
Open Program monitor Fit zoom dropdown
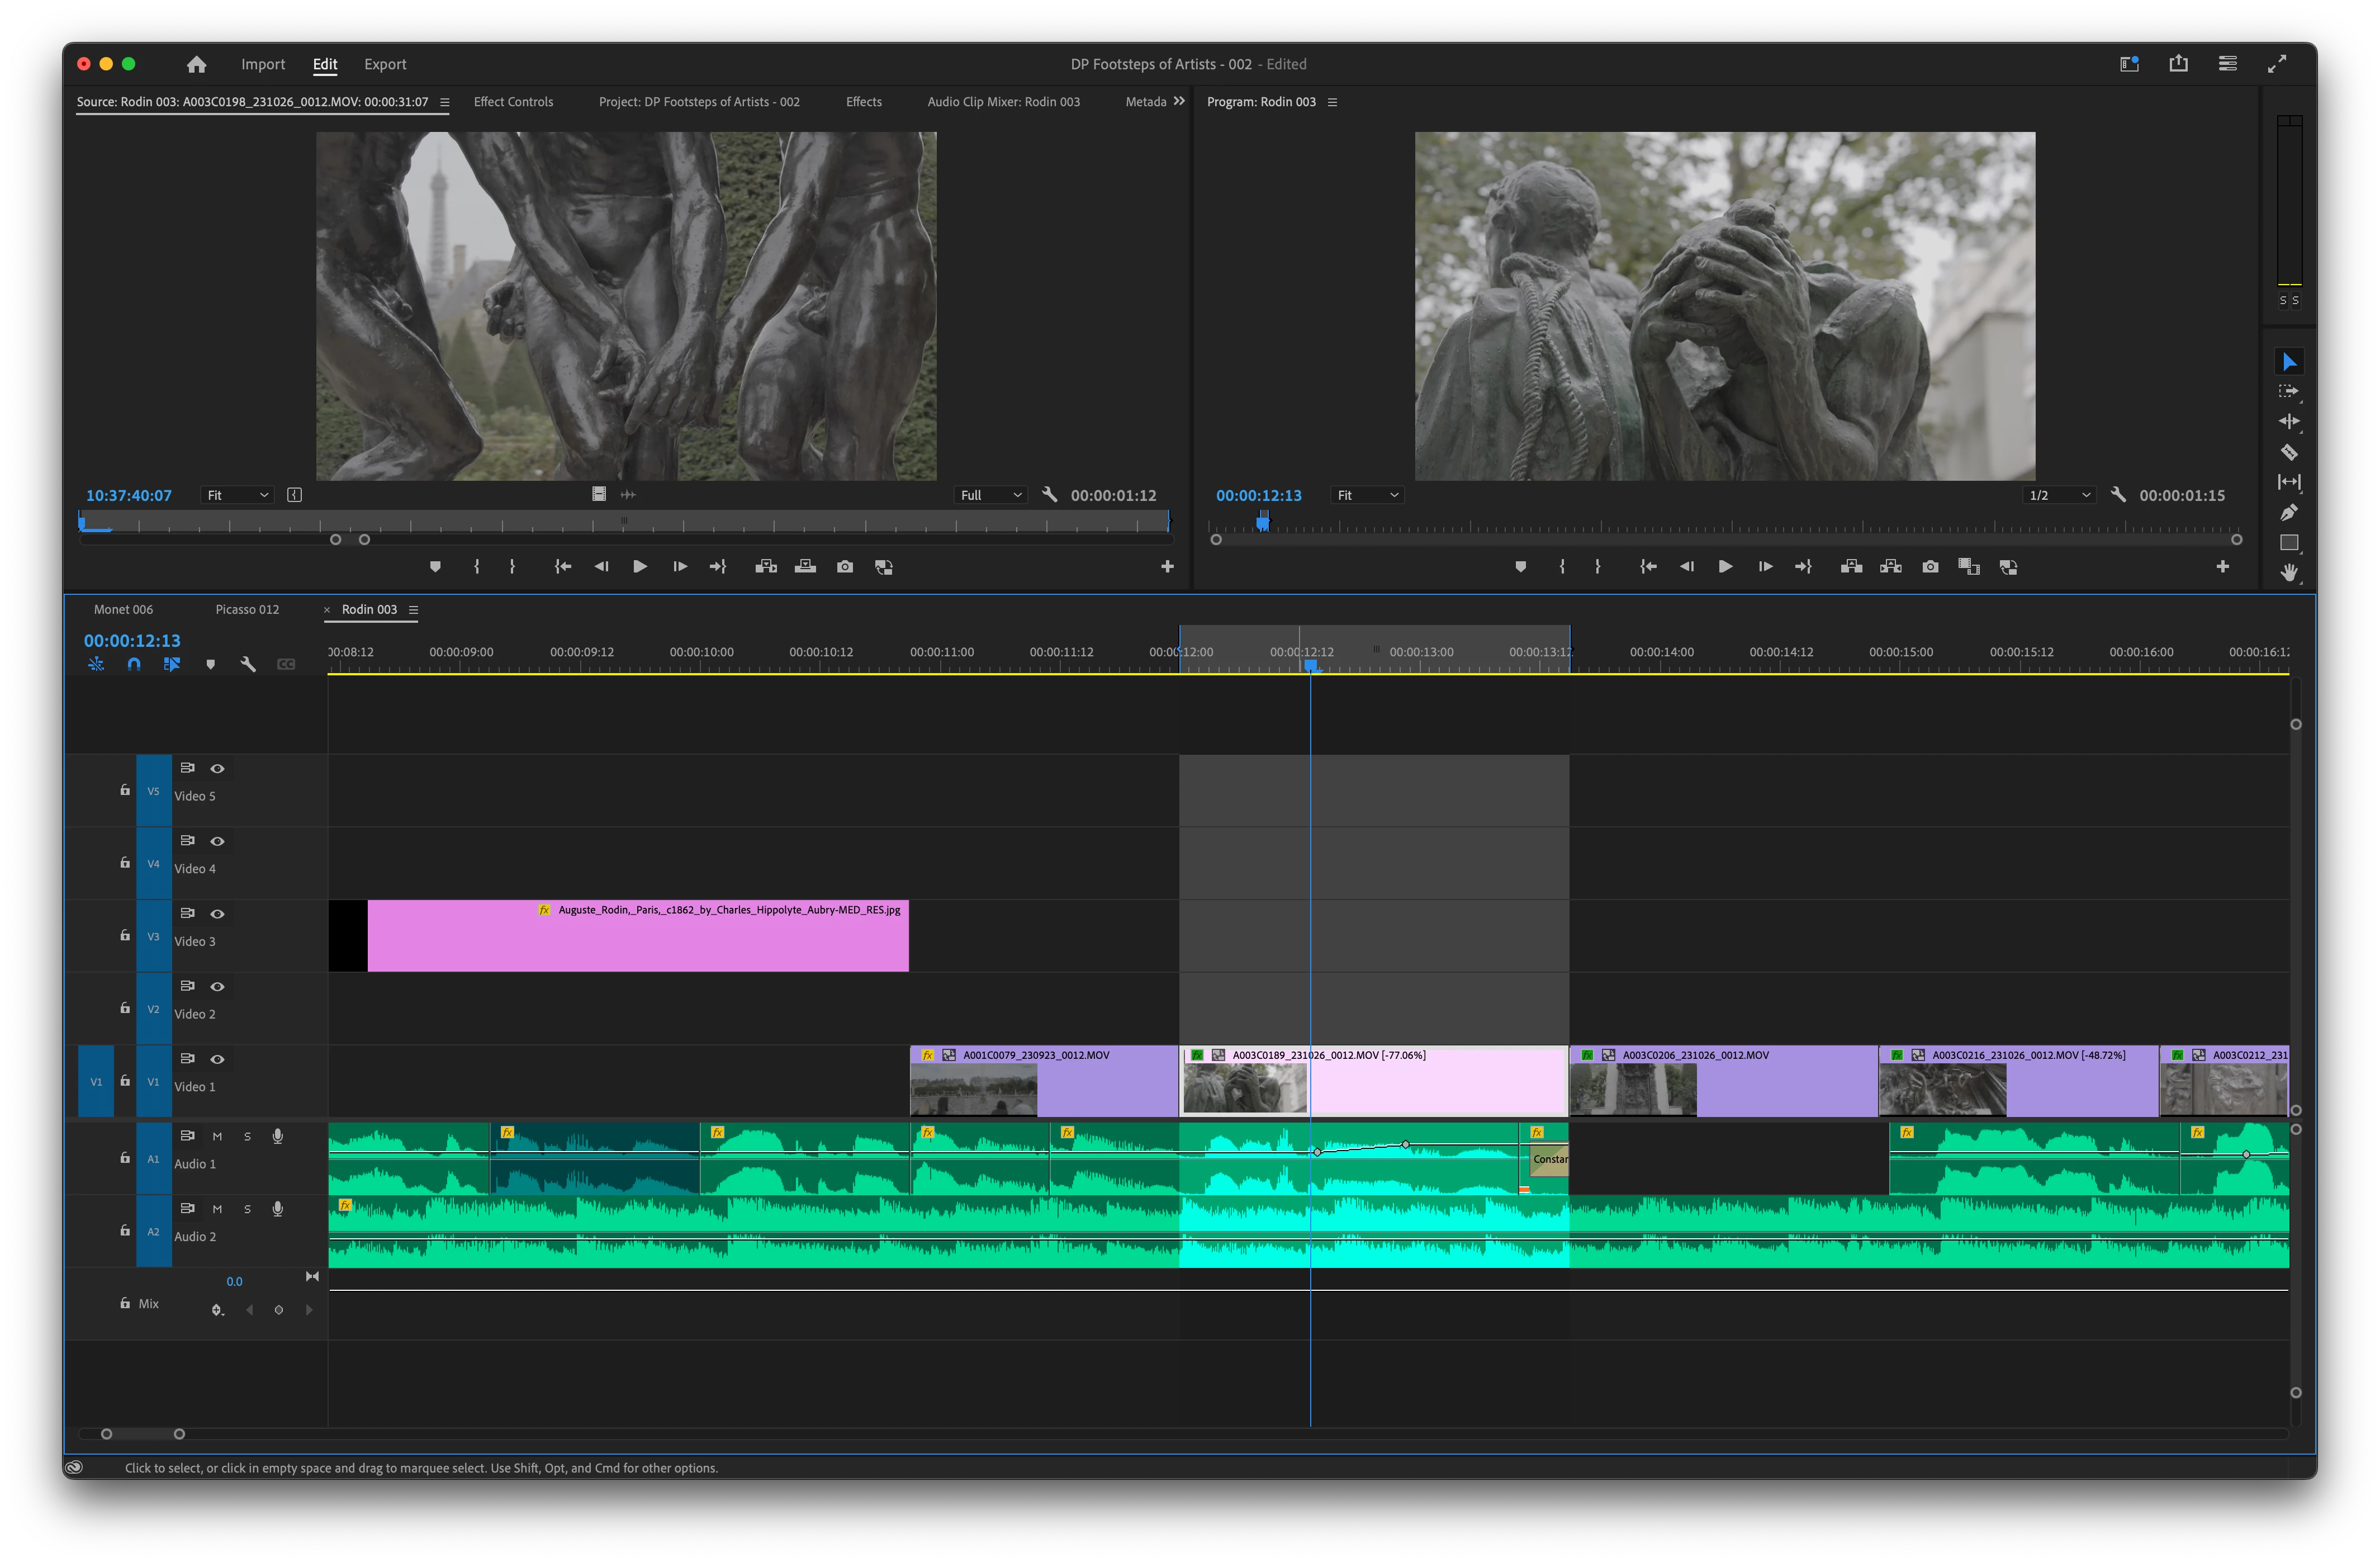tap(1367, 495)
